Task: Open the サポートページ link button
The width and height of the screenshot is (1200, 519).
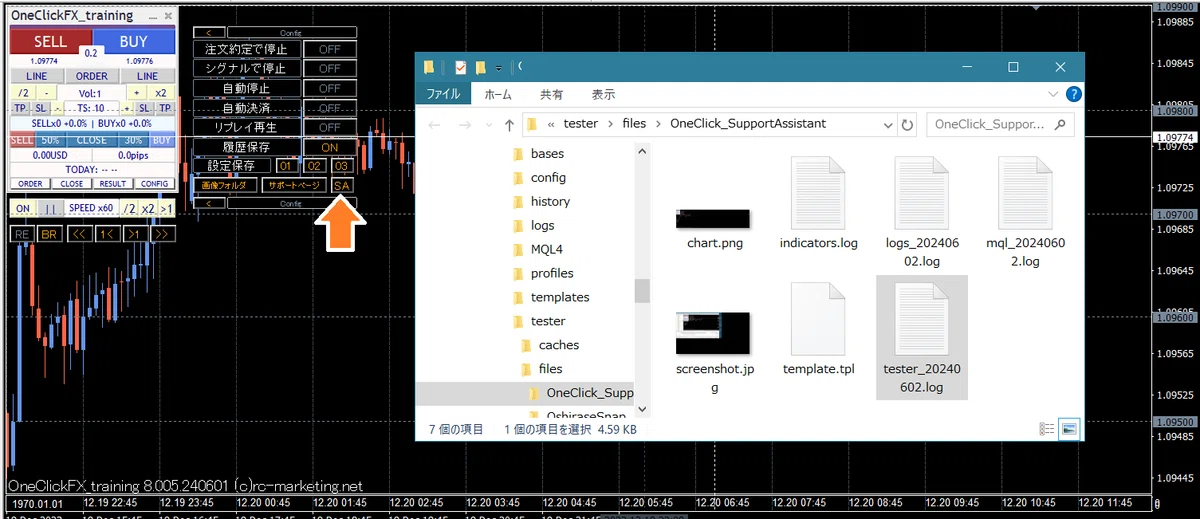Action: [294, 186]
